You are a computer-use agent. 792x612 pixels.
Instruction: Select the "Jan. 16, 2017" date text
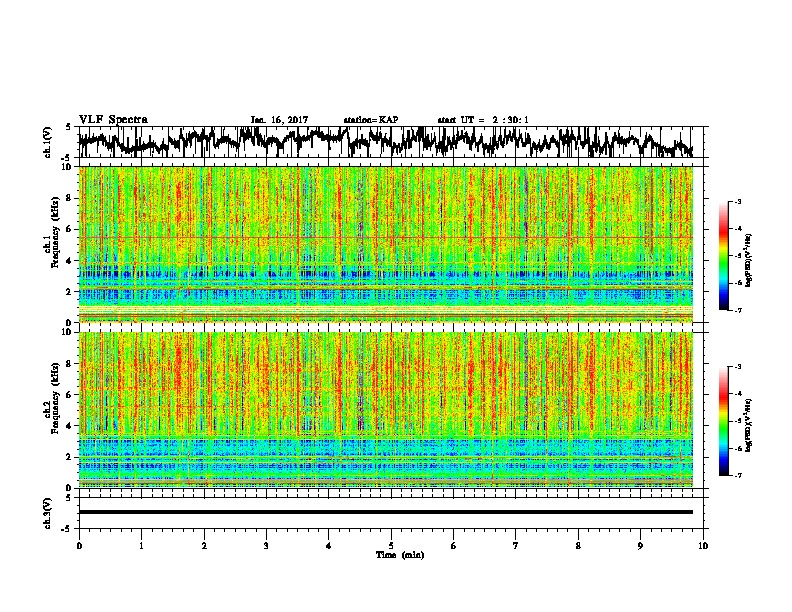click(x=279, y=120)
